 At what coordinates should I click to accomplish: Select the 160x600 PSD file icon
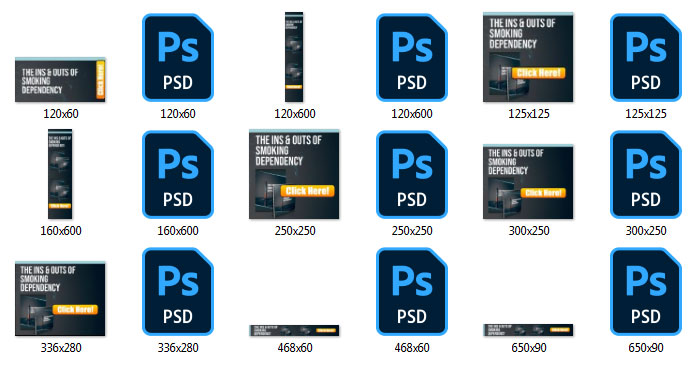pos(178,175)
